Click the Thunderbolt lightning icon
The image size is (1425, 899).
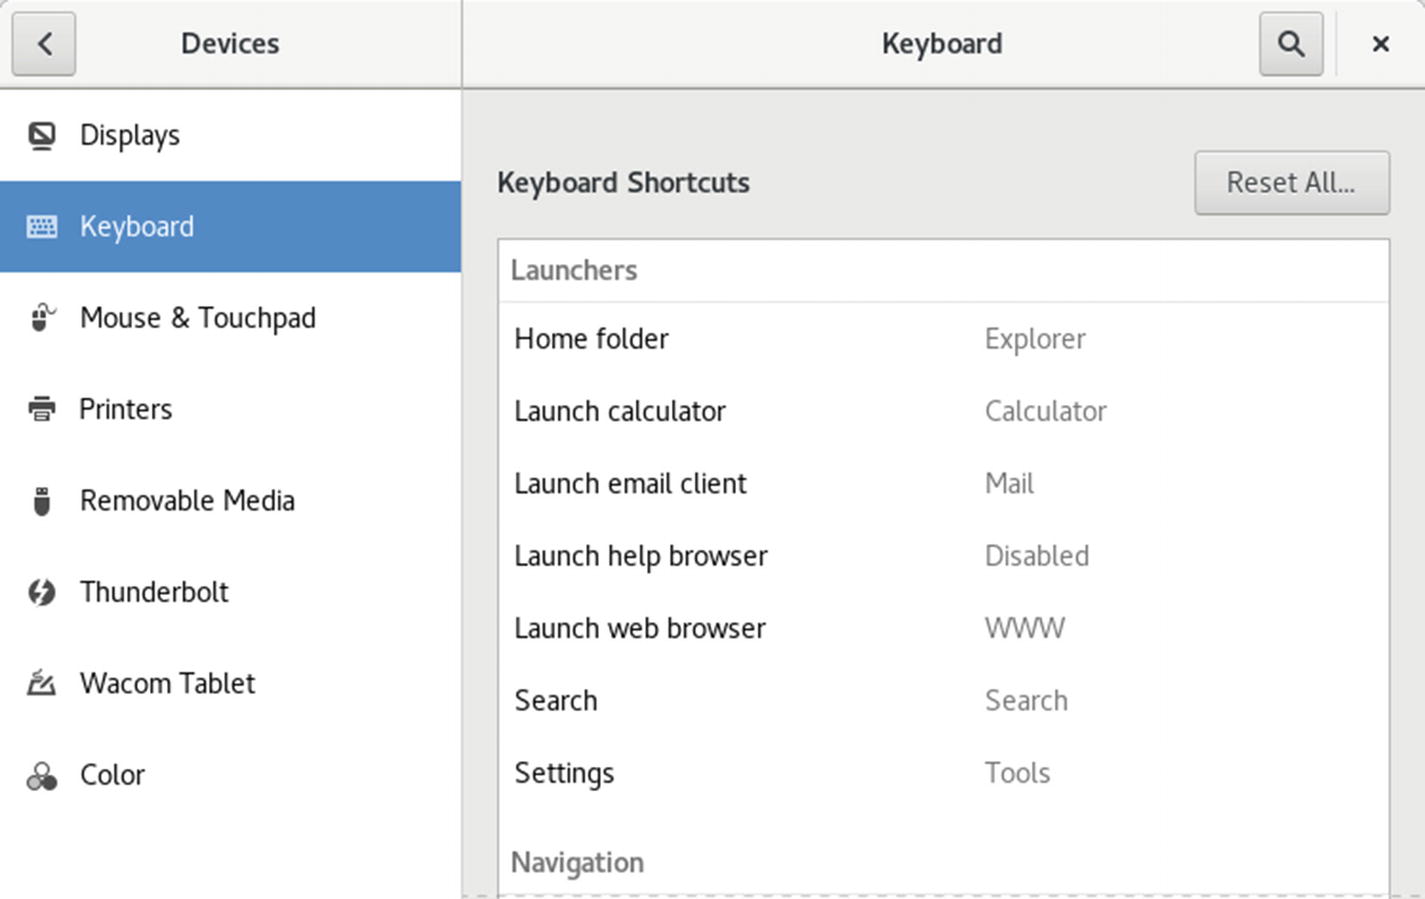point(42,592)
